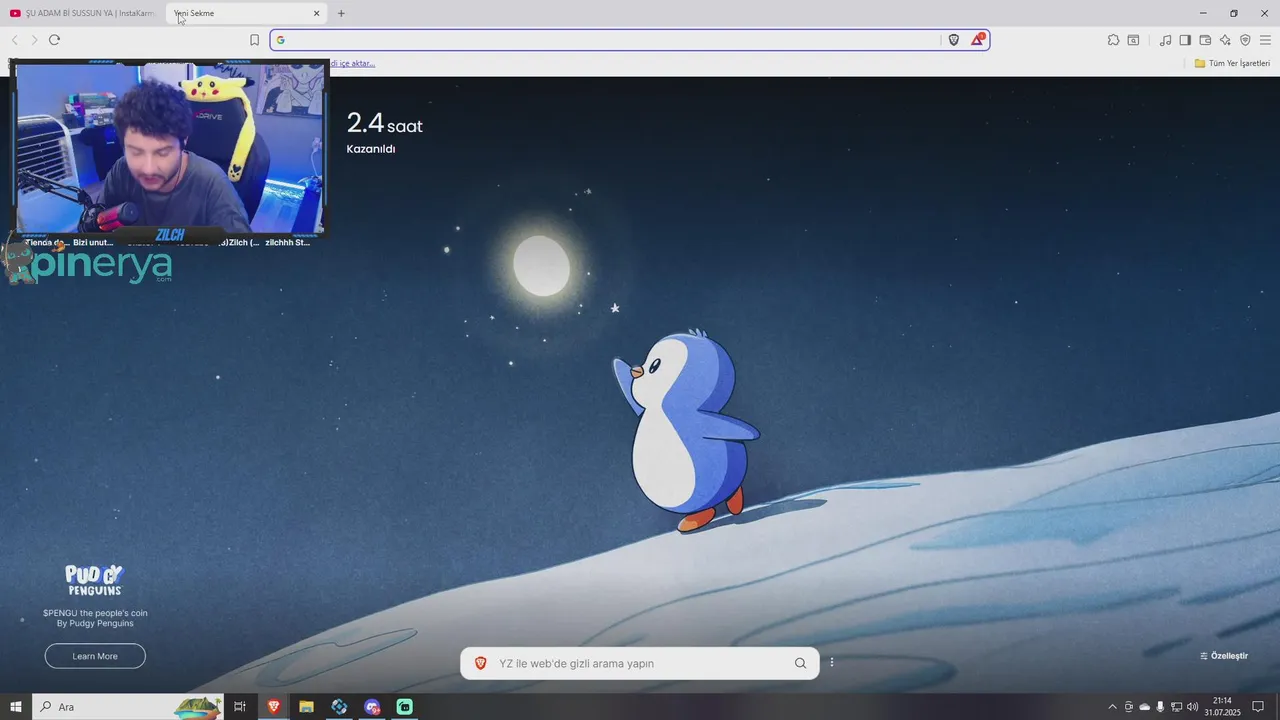Open the Brave Wallet icon
Image resolution: width=1280 pixels, height=720 pixels.
pyautogui.click(x=1205, y=40)
